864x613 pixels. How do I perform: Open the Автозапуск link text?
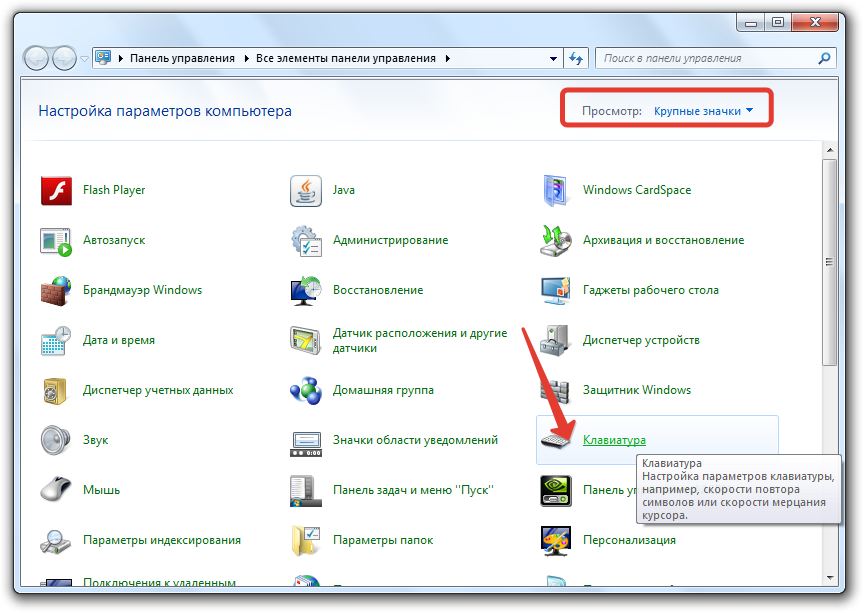point(114,240)
